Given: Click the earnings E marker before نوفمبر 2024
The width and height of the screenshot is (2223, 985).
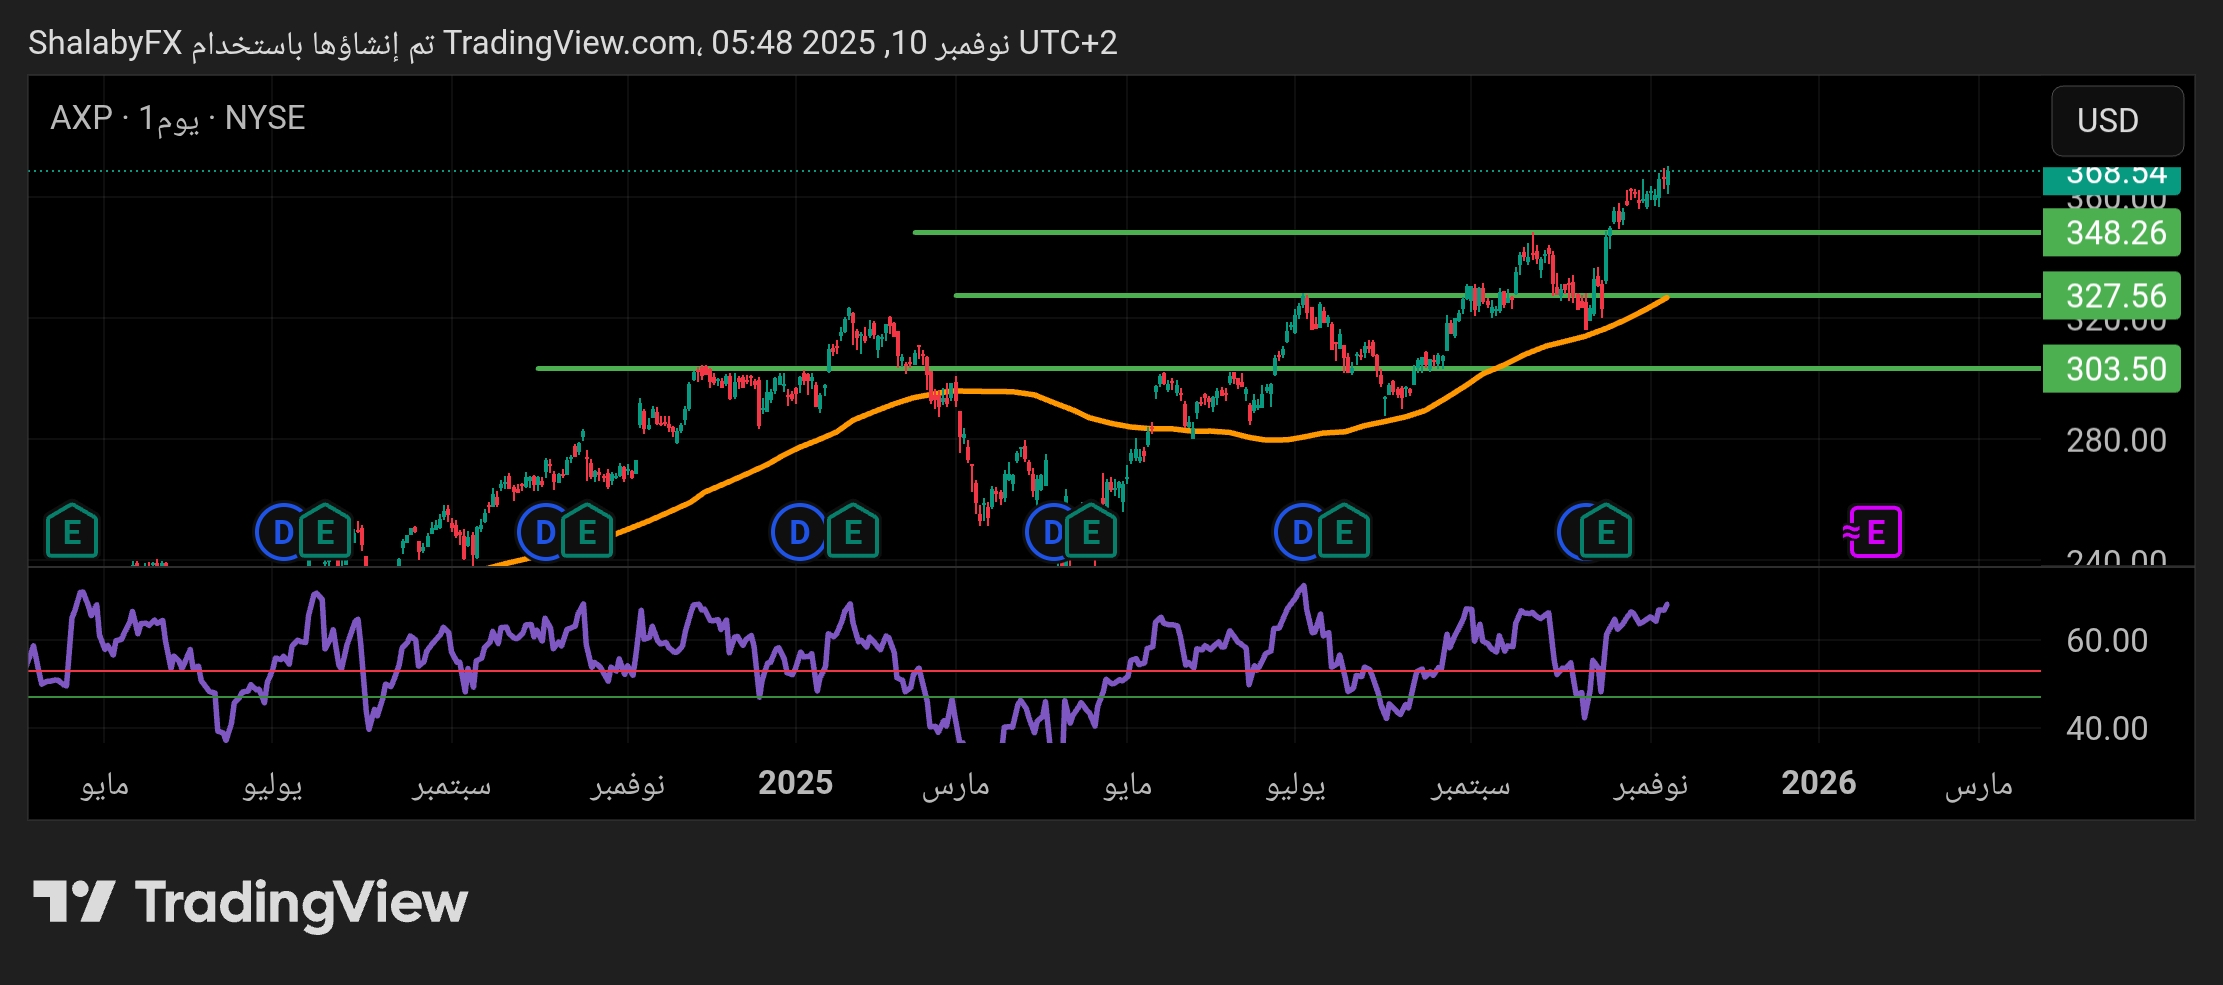Looking at the screenshot, I should point(587,532).
